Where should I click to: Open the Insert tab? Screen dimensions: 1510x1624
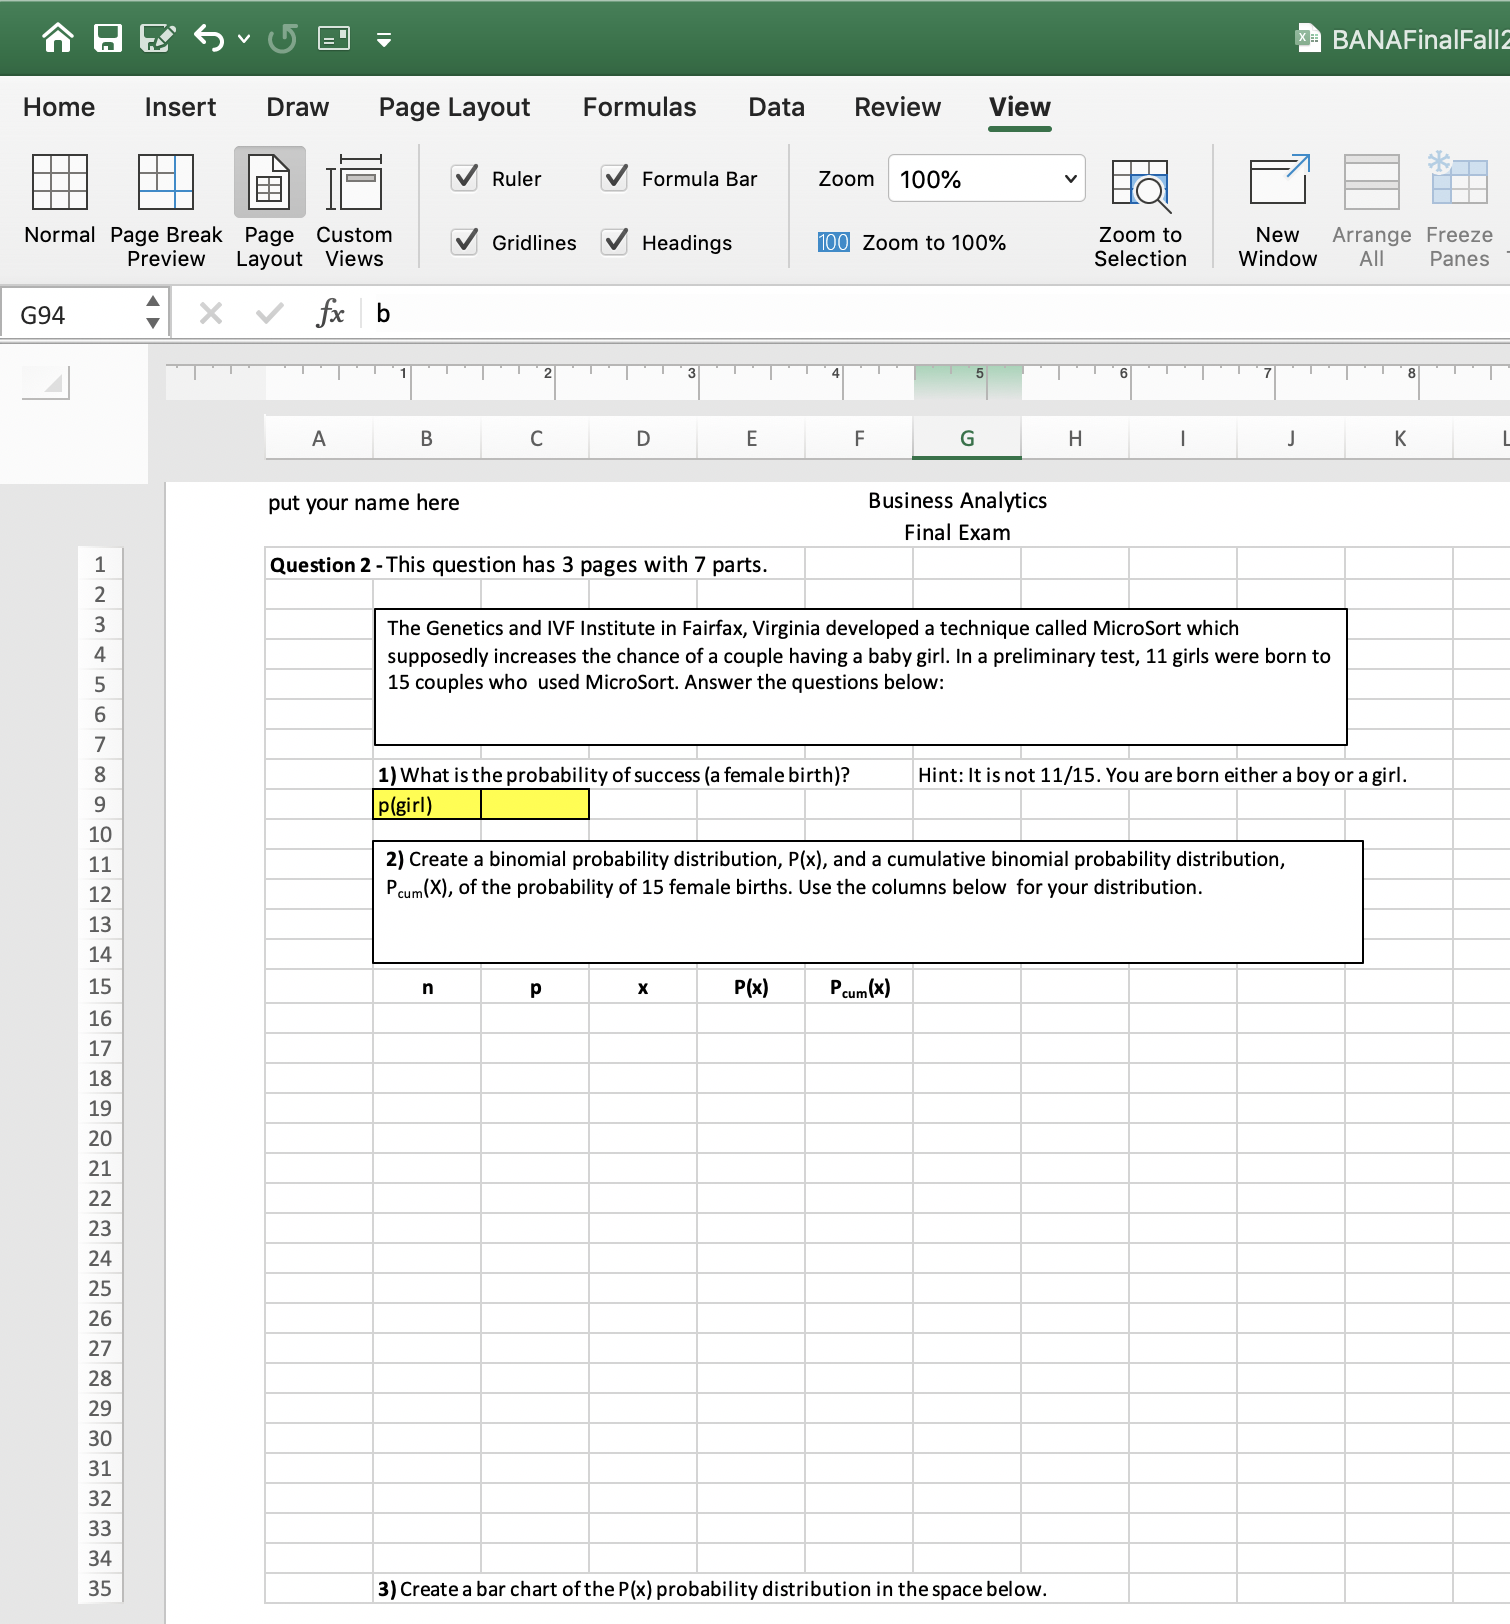click(x=180, y=107)
